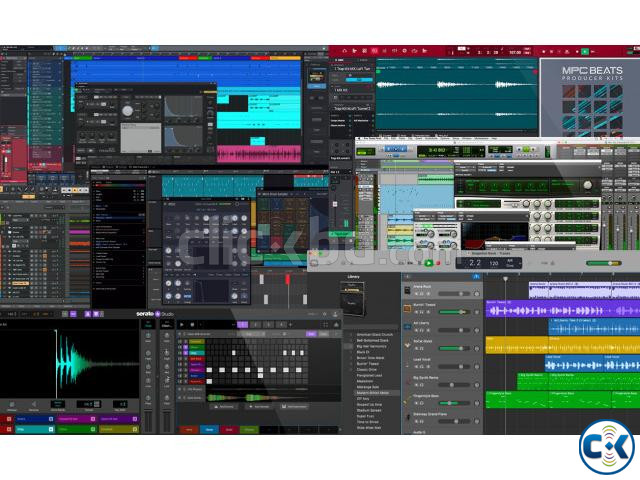
Task: Choose Classic Drive in the Library patch list
Action: (x=367, y=369)
